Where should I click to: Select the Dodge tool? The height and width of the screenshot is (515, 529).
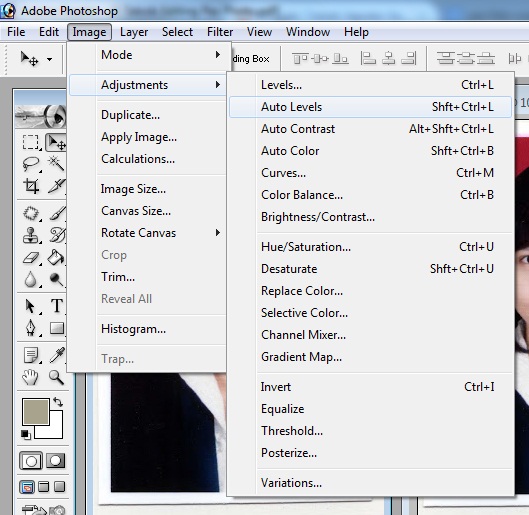(56, 279)
